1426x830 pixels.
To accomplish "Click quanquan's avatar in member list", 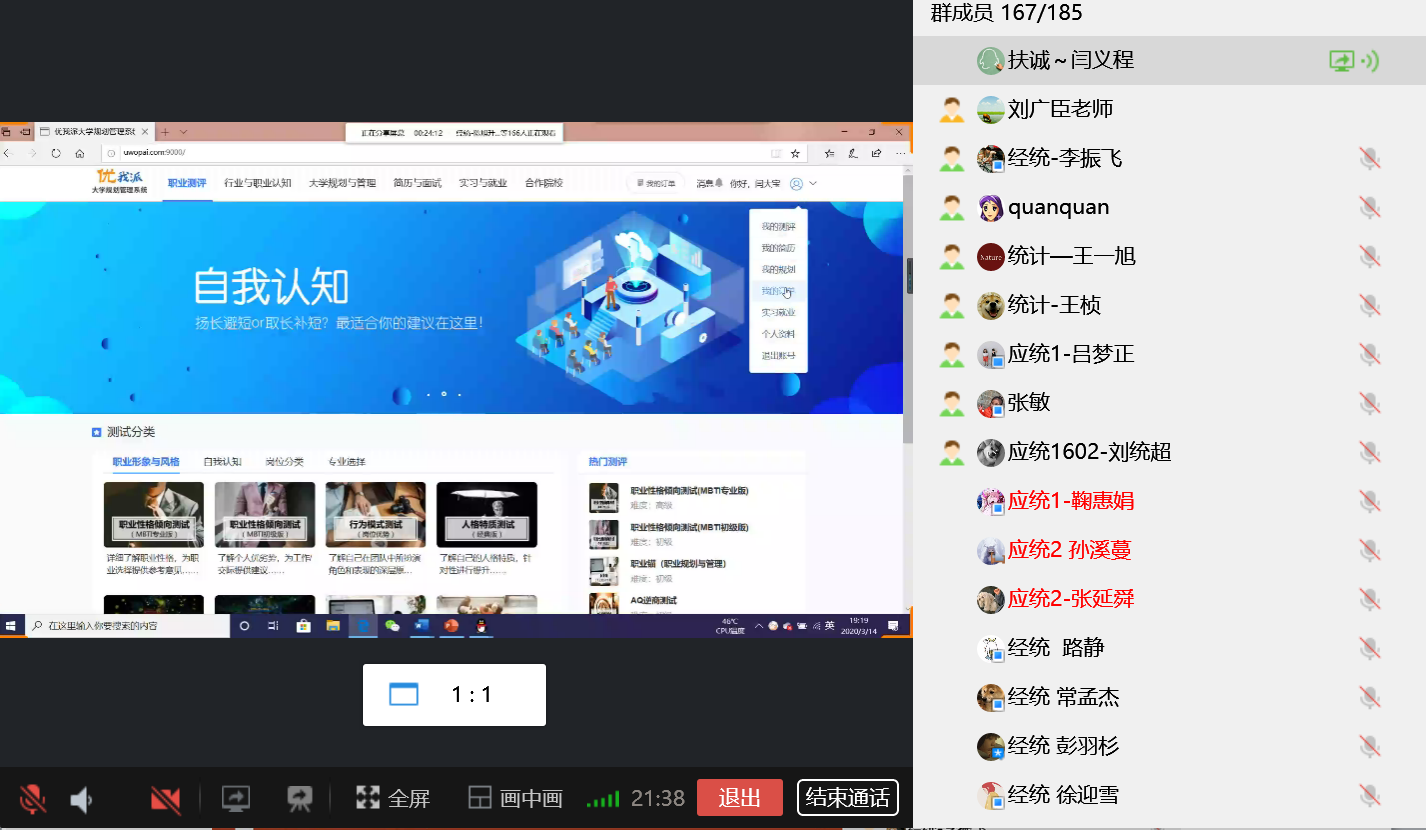I will tap(990, 207).
